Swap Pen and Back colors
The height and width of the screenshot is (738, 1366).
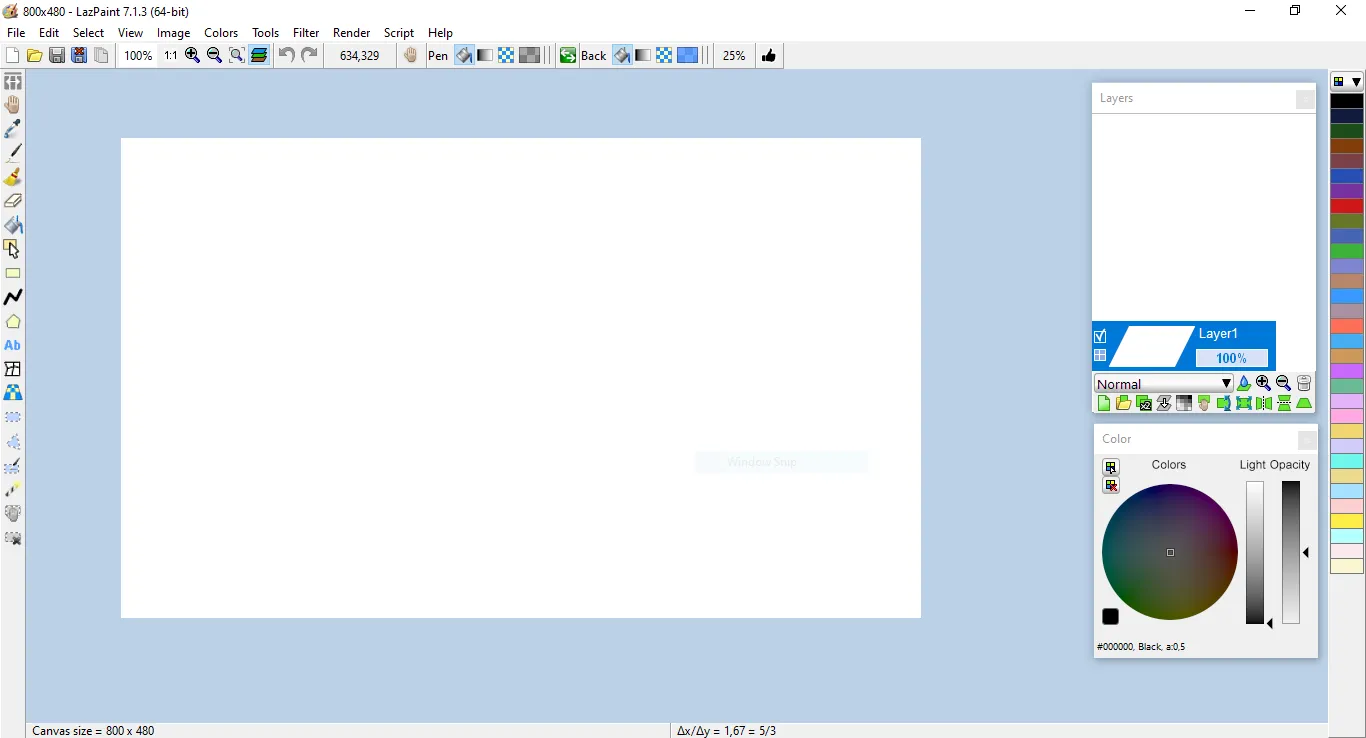[x=568, y=56]
